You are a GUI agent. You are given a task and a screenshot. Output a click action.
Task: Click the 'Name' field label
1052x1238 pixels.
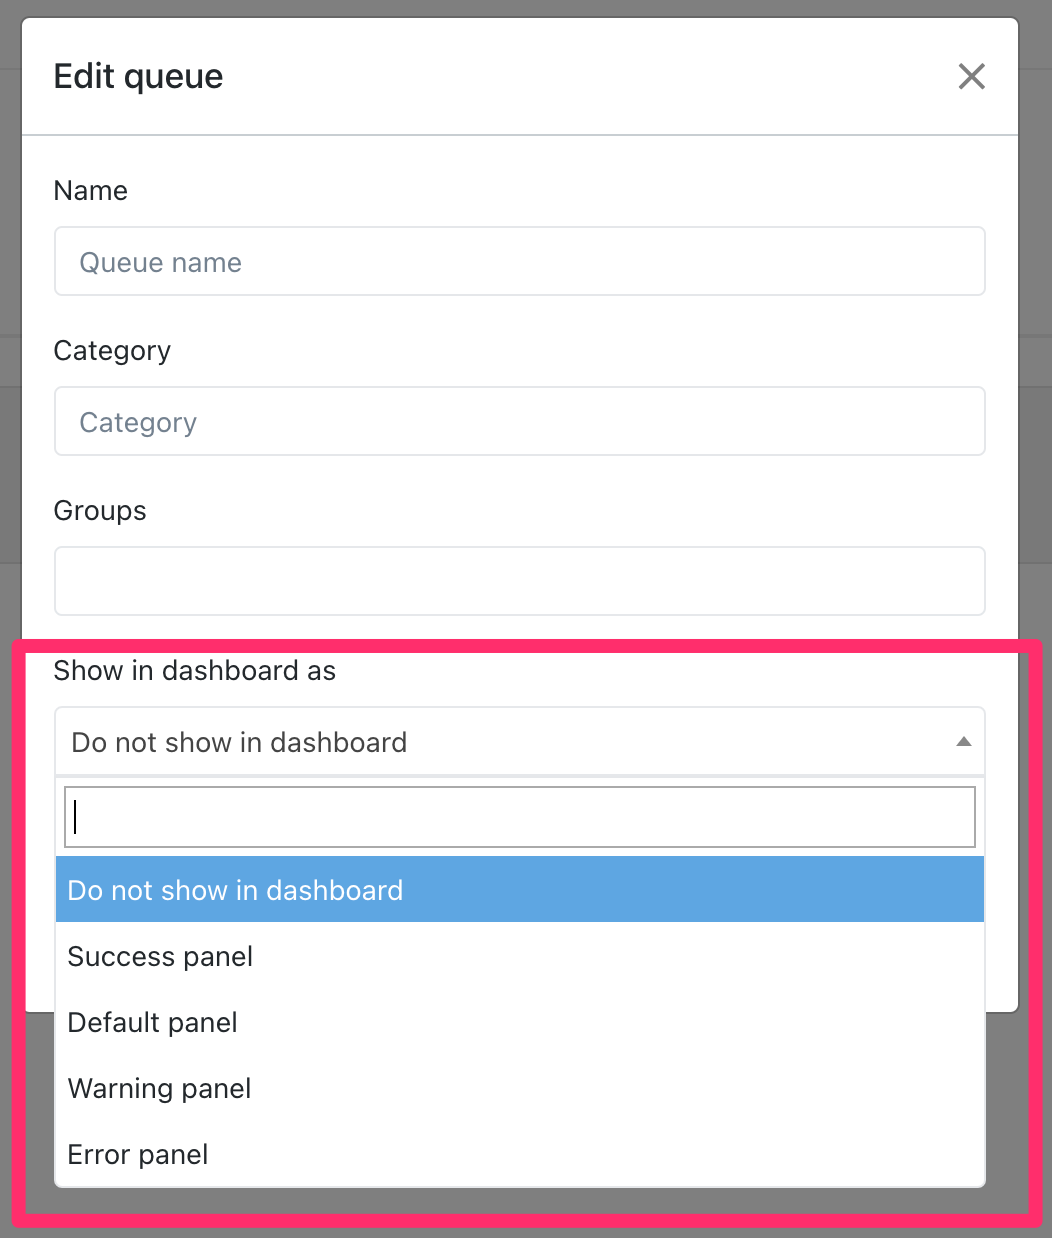[x=91, y=191]
